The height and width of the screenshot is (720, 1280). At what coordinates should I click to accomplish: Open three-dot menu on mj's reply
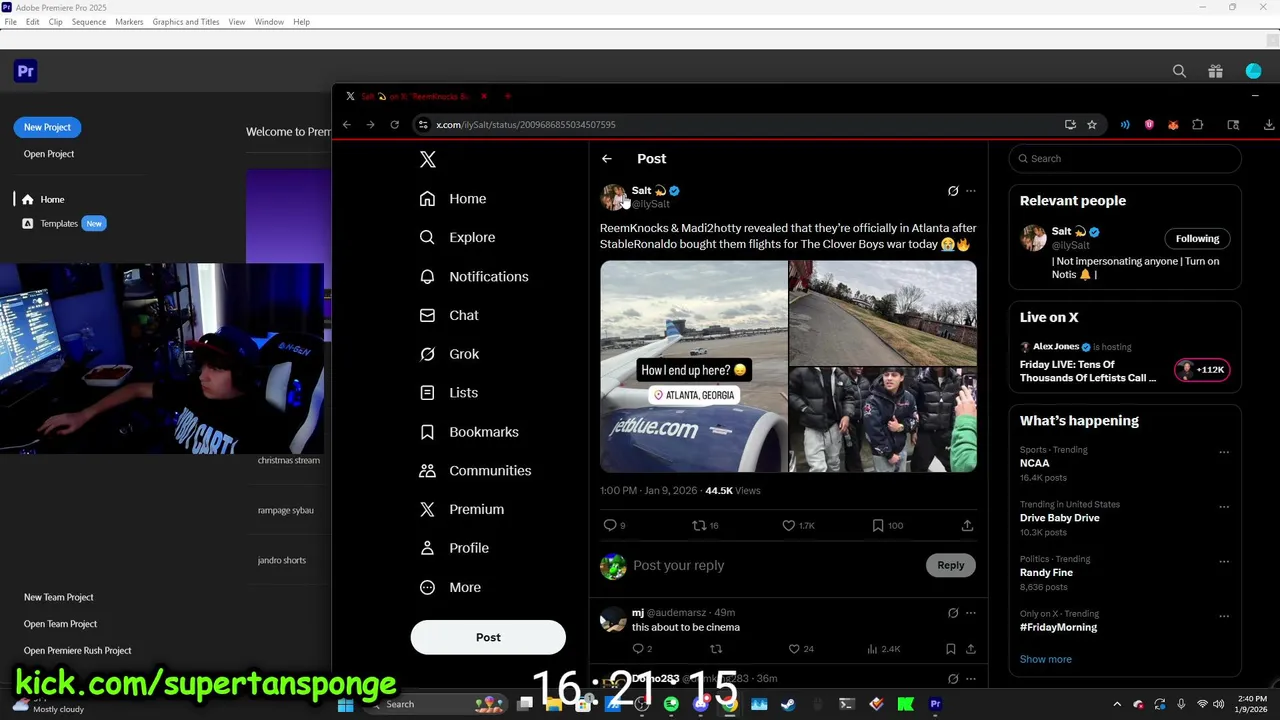[970, 613]
